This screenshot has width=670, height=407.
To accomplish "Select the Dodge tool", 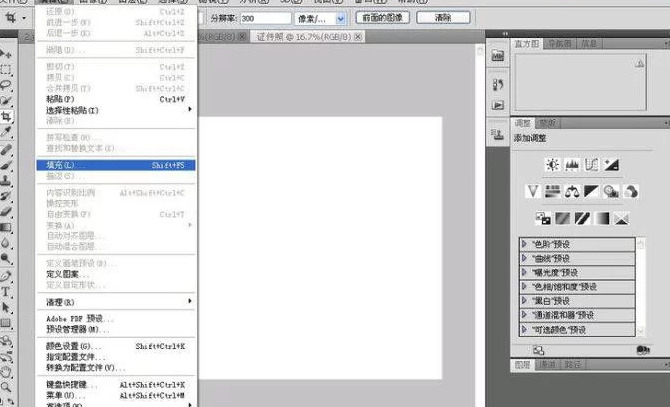I will coord(6,258).
